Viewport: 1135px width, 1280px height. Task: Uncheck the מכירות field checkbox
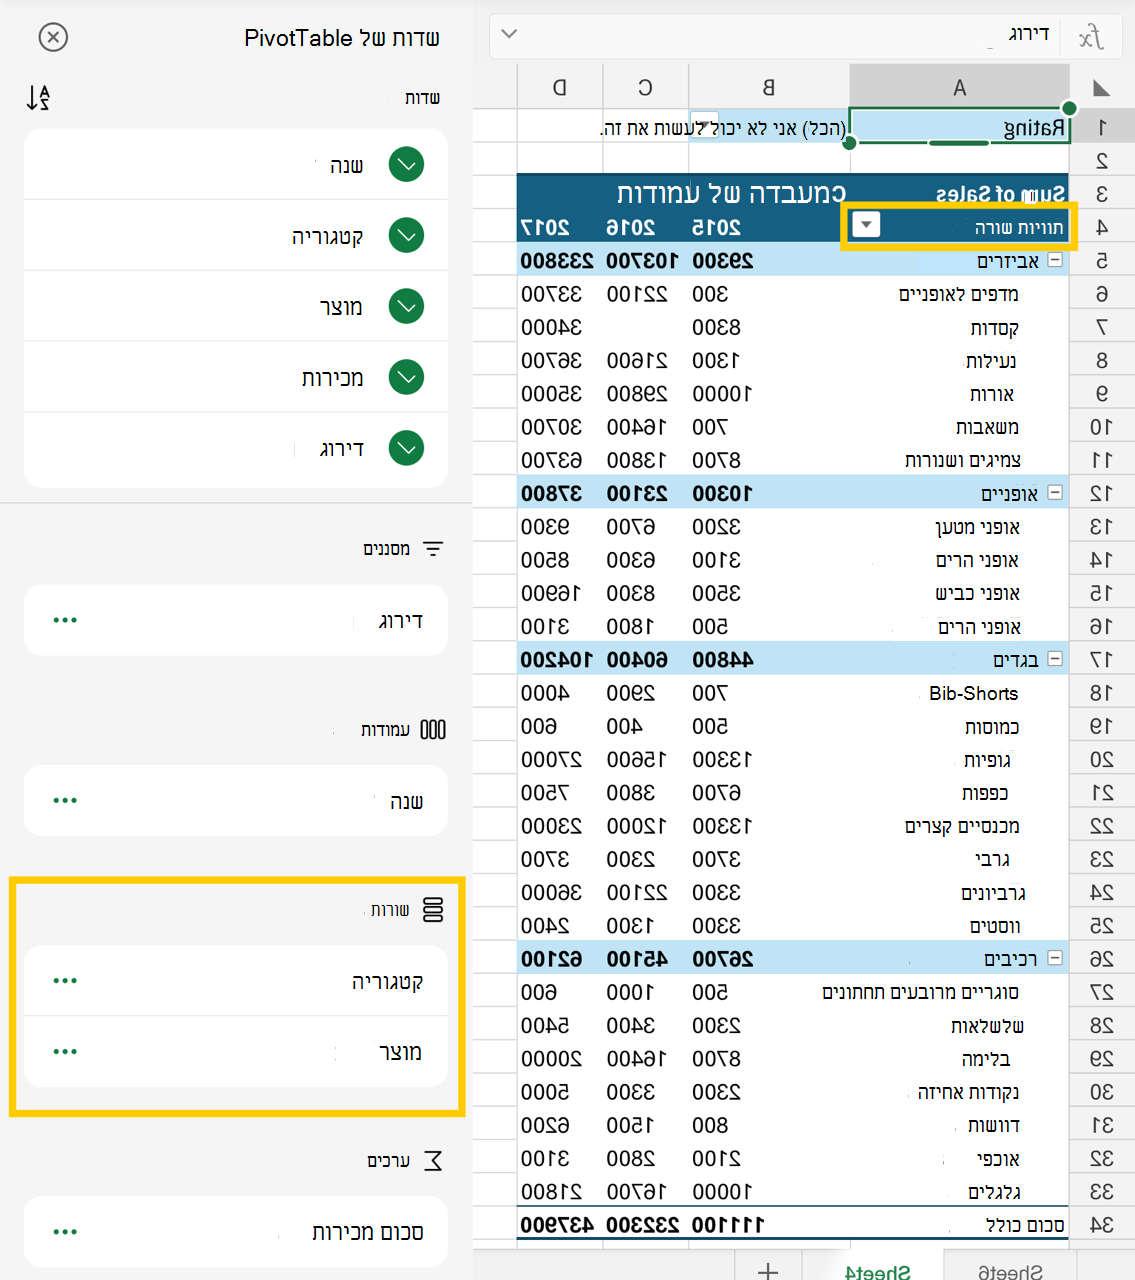[406, 377]
